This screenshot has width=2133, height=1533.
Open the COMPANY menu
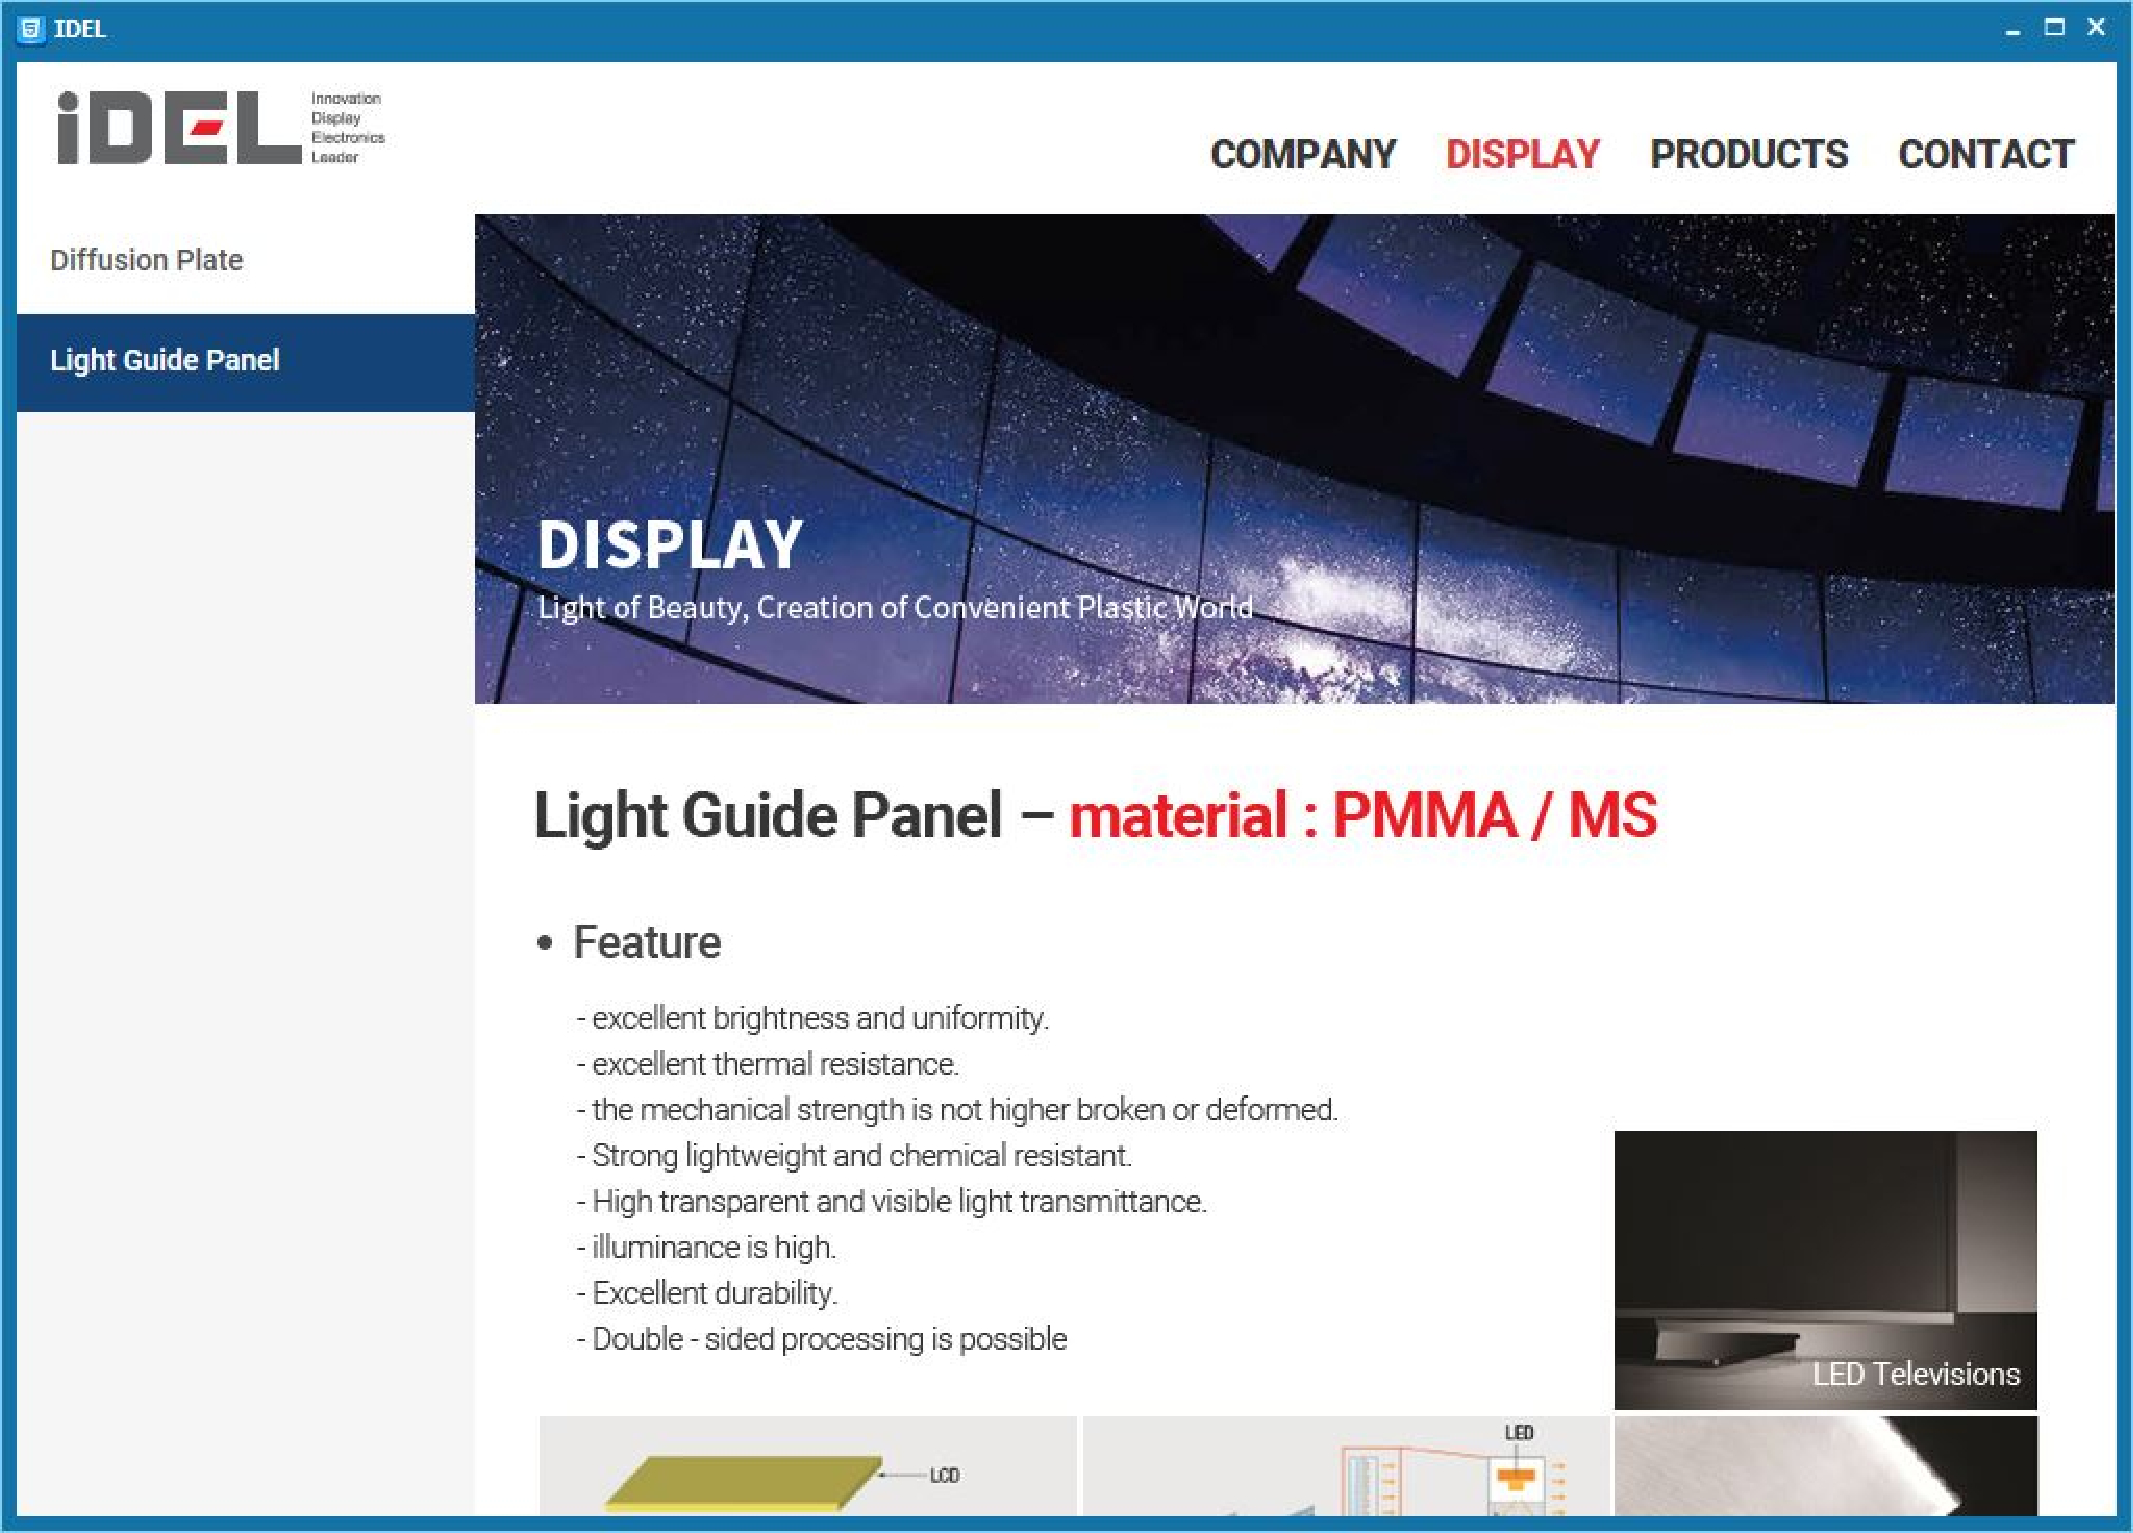click(x=1303, y=154)
